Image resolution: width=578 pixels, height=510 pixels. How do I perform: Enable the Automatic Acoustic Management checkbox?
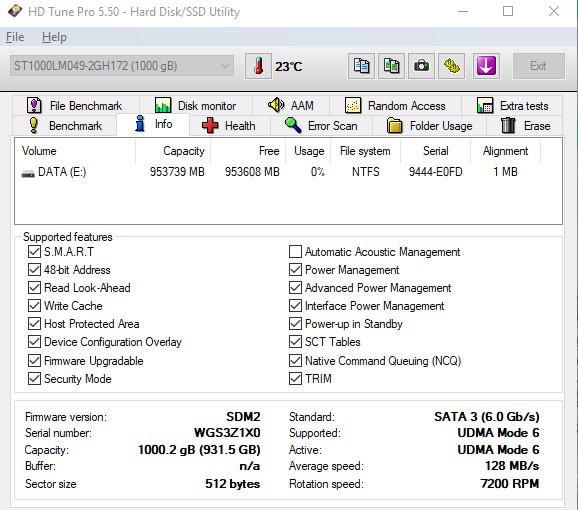[x=295, y=252]
